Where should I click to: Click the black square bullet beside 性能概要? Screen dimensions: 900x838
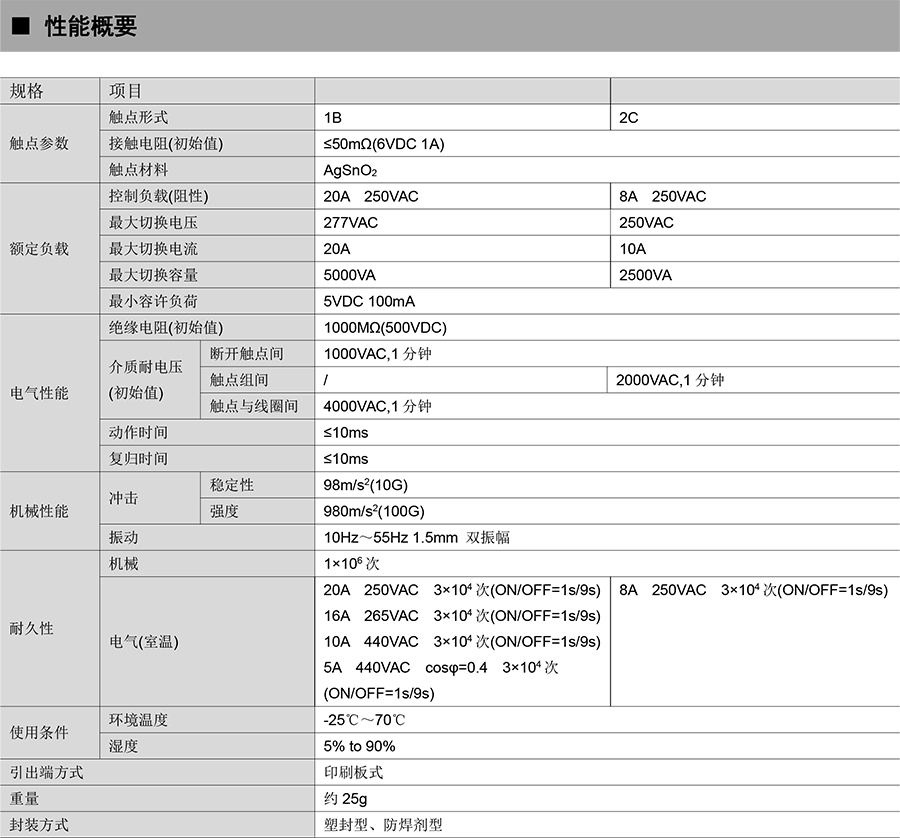(20, 27)
